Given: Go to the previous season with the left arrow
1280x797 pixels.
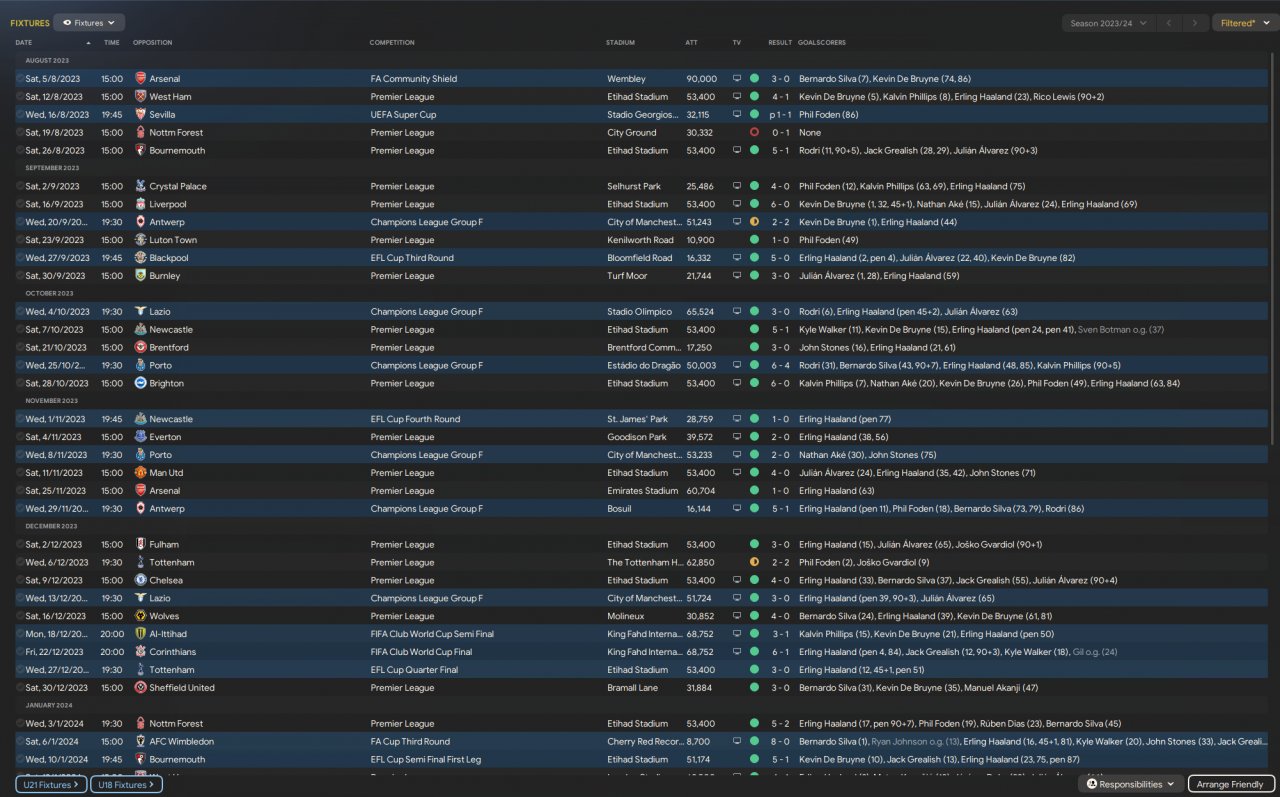Looking at the screenshot, I should click(x=1168, y=23).
